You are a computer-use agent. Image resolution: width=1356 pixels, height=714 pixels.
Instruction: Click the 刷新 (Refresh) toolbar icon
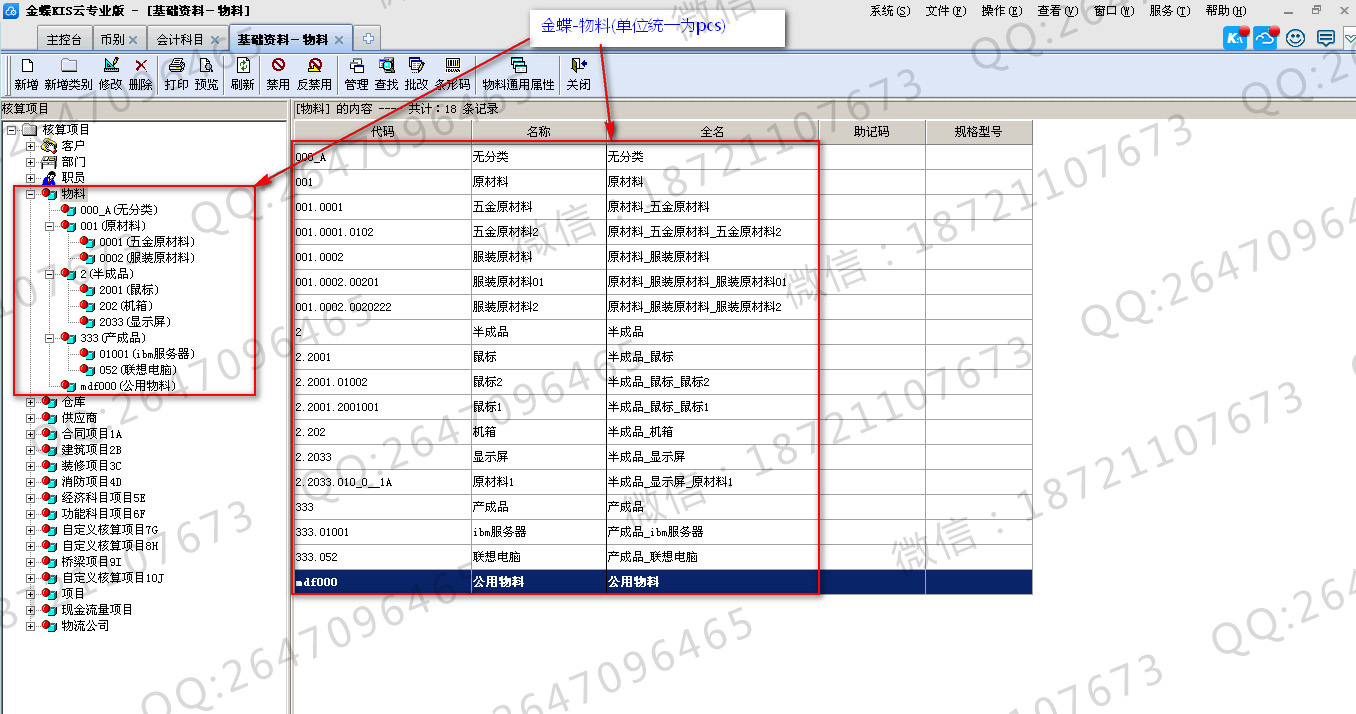(242, 67)
